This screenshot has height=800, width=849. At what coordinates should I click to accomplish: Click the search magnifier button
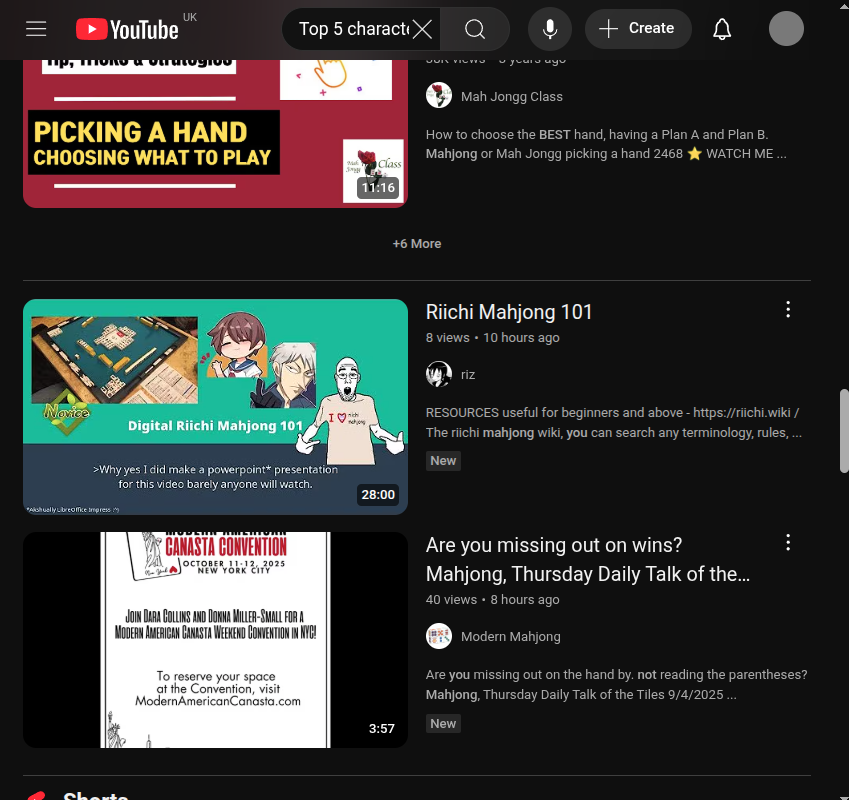tap(475, 29)
